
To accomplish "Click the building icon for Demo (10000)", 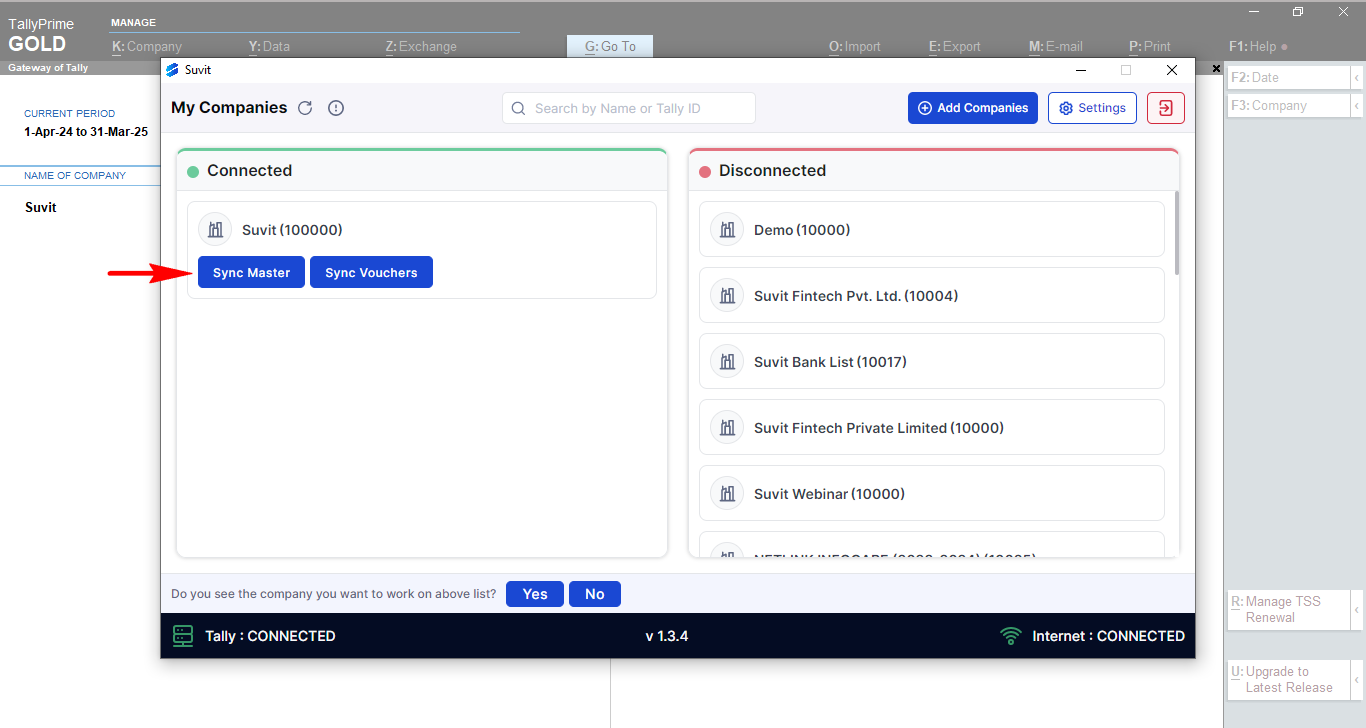I will point(727,230).
